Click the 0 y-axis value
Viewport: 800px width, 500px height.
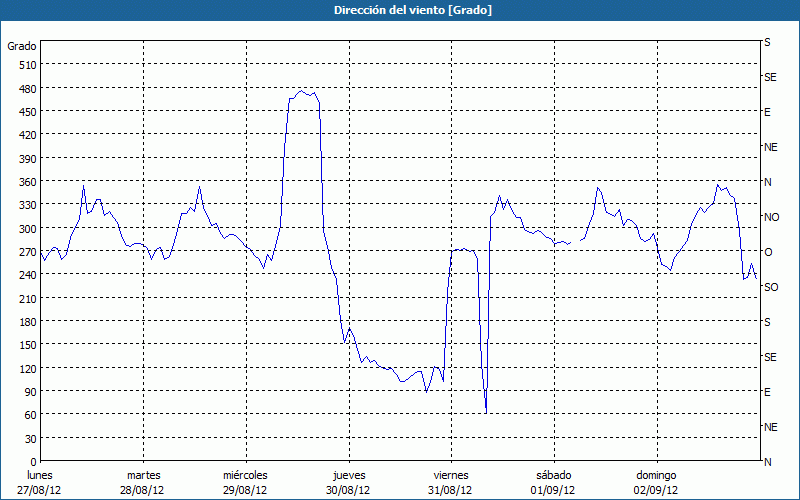coord(34,462)
